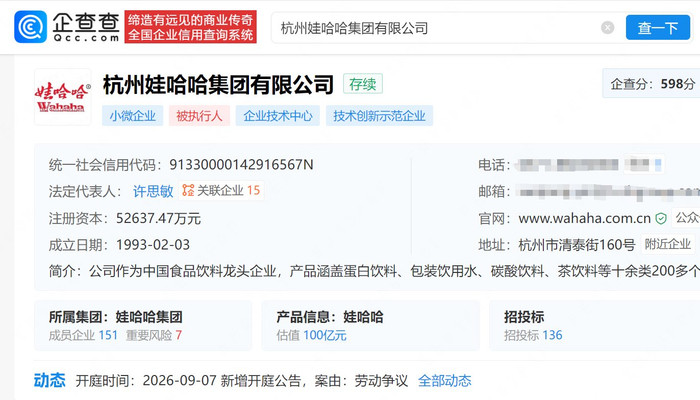The image size is (700, 400).
Task: Click the Wahaha company logo thumbnail
Action: click(x=62, y=97)
